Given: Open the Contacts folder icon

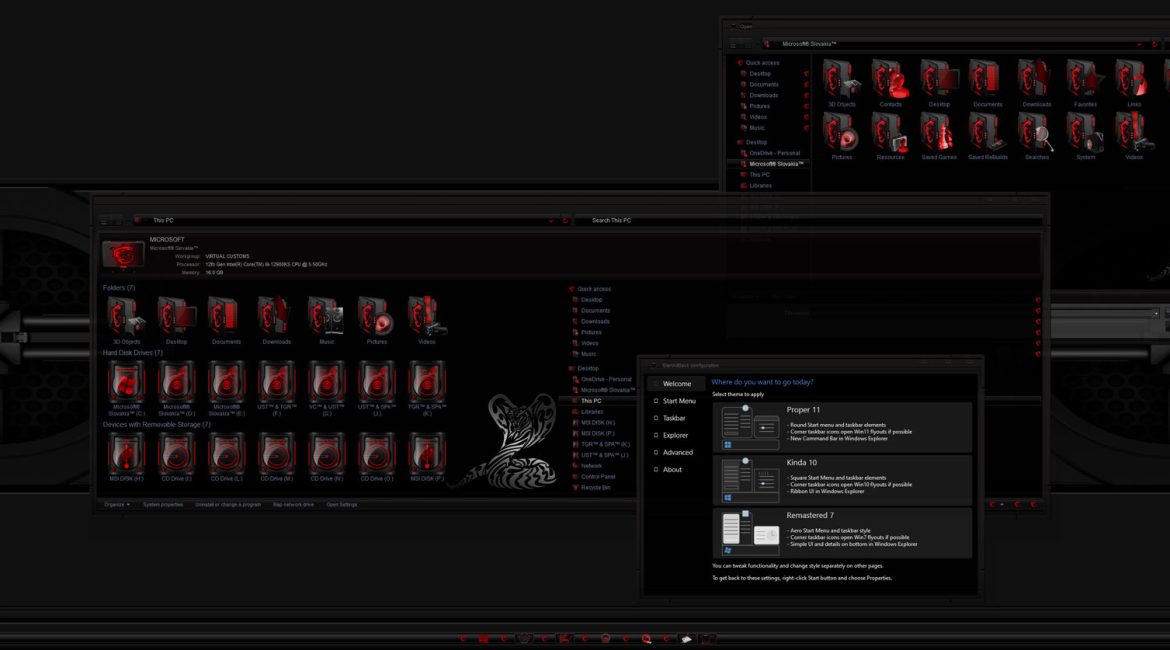Looking at the screenshot, I should [x=890, y=78].
